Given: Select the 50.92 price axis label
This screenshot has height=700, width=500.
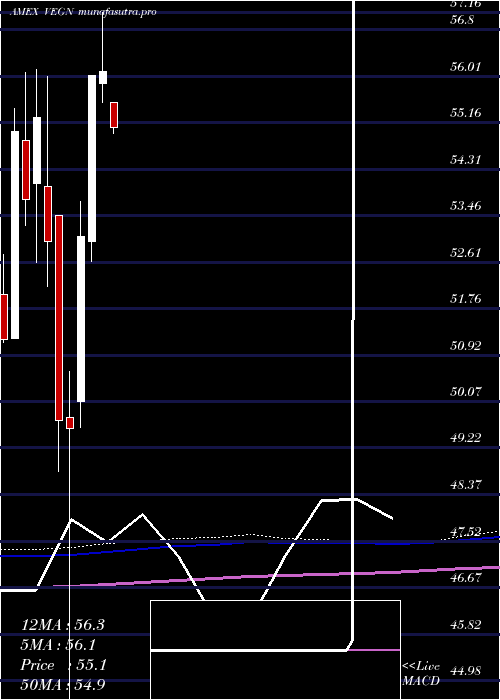Looking at the screenshot, I should pos(466,345).
